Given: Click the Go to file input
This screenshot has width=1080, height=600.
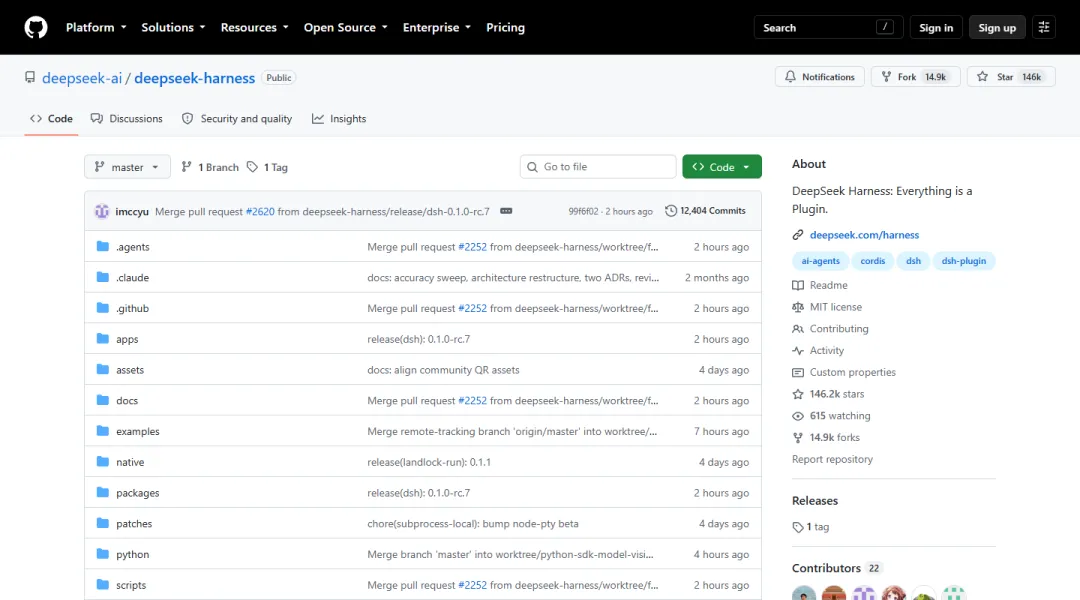Looking at the screenshot, I should click(598, 167).
